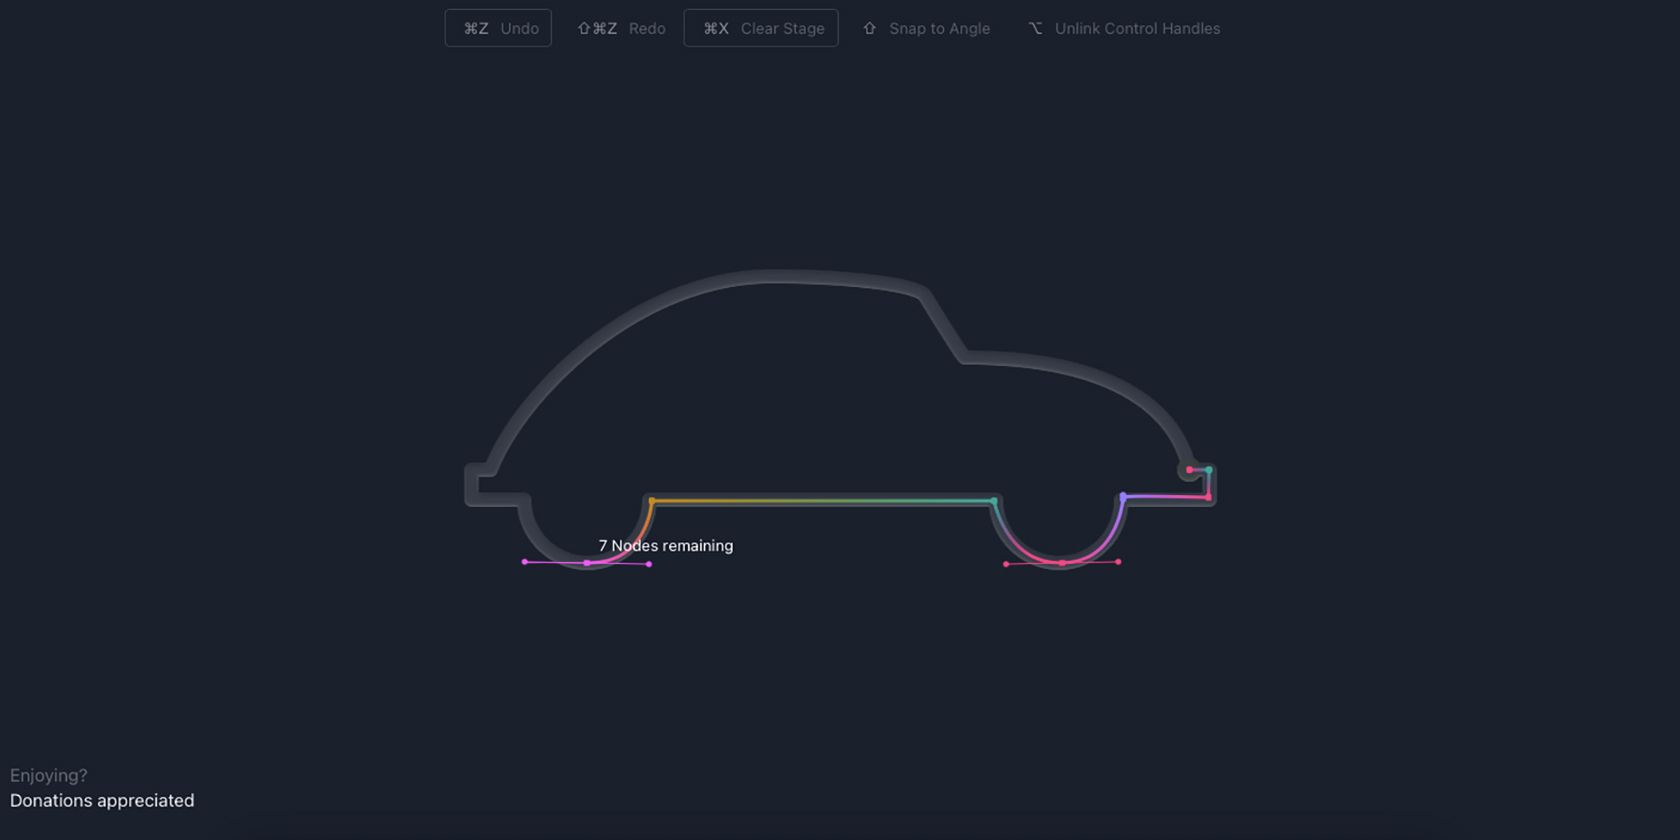Select the red anchor node under the front wheel
The image size is (1680, 840).
tap(1062, 563)
